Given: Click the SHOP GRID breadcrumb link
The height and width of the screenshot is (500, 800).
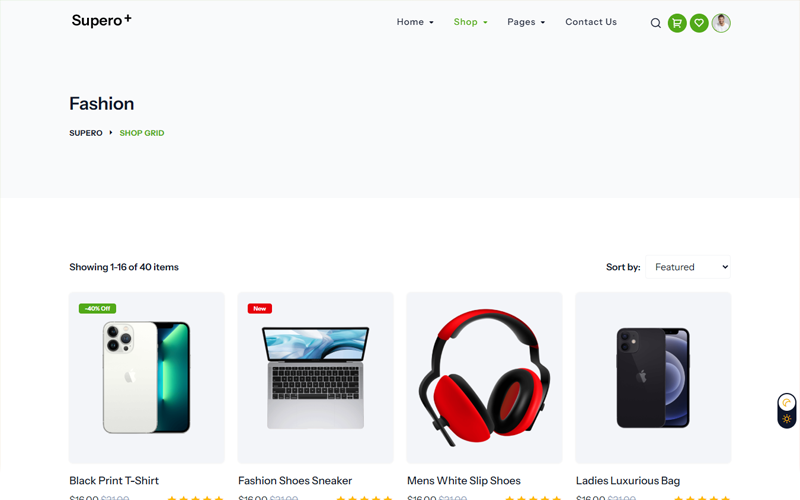Looking at the screenshot, I should click(x=142, y=133).
